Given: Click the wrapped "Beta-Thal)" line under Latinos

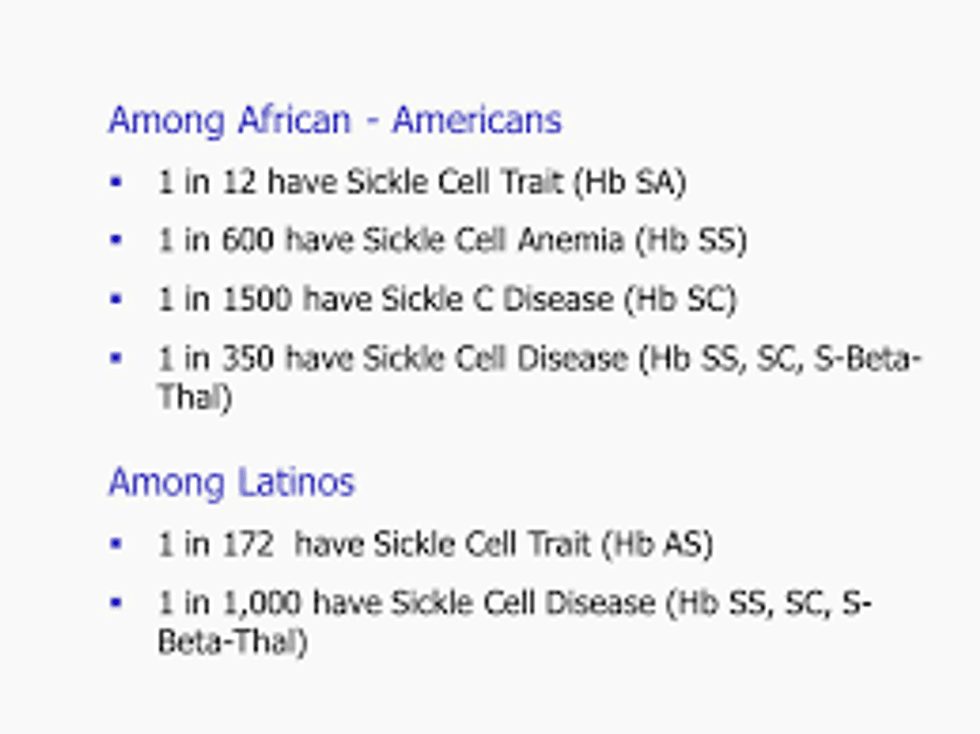Looking at the screenshot, I should (x=231, y=641).
